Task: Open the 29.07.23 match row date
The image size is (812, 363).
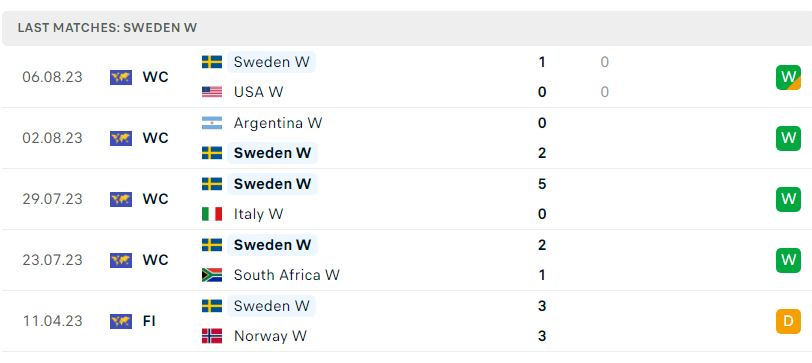Action: (52, 199)
